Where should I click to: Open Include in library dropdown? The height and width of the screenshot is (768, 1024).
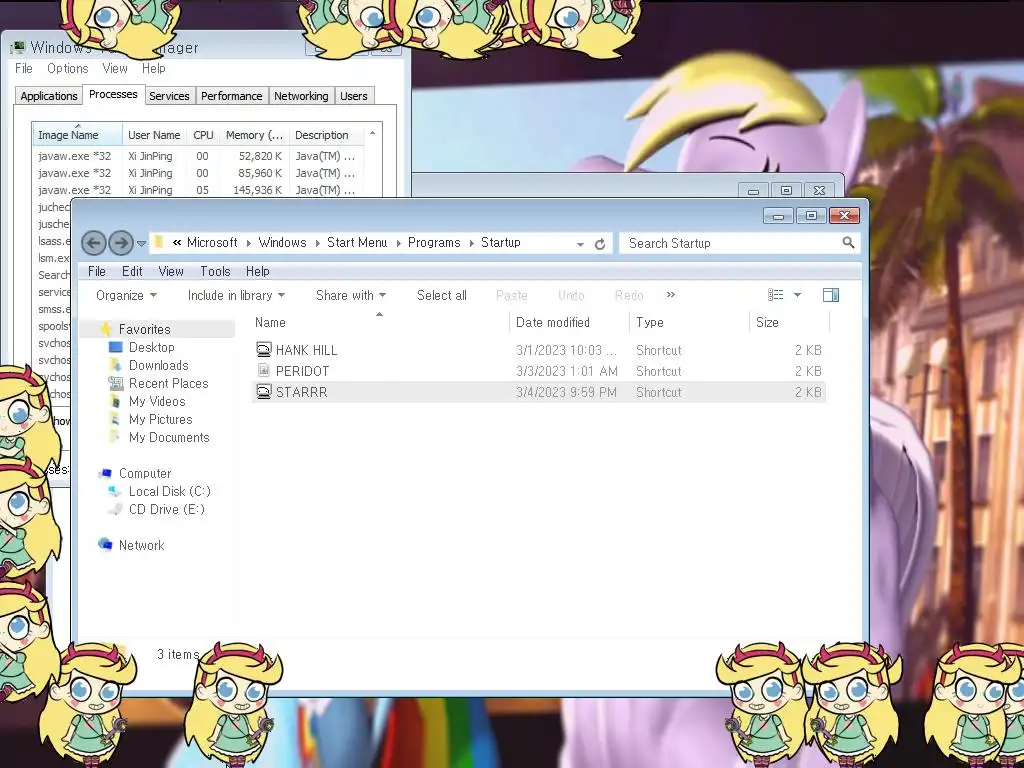coord(236,295)
